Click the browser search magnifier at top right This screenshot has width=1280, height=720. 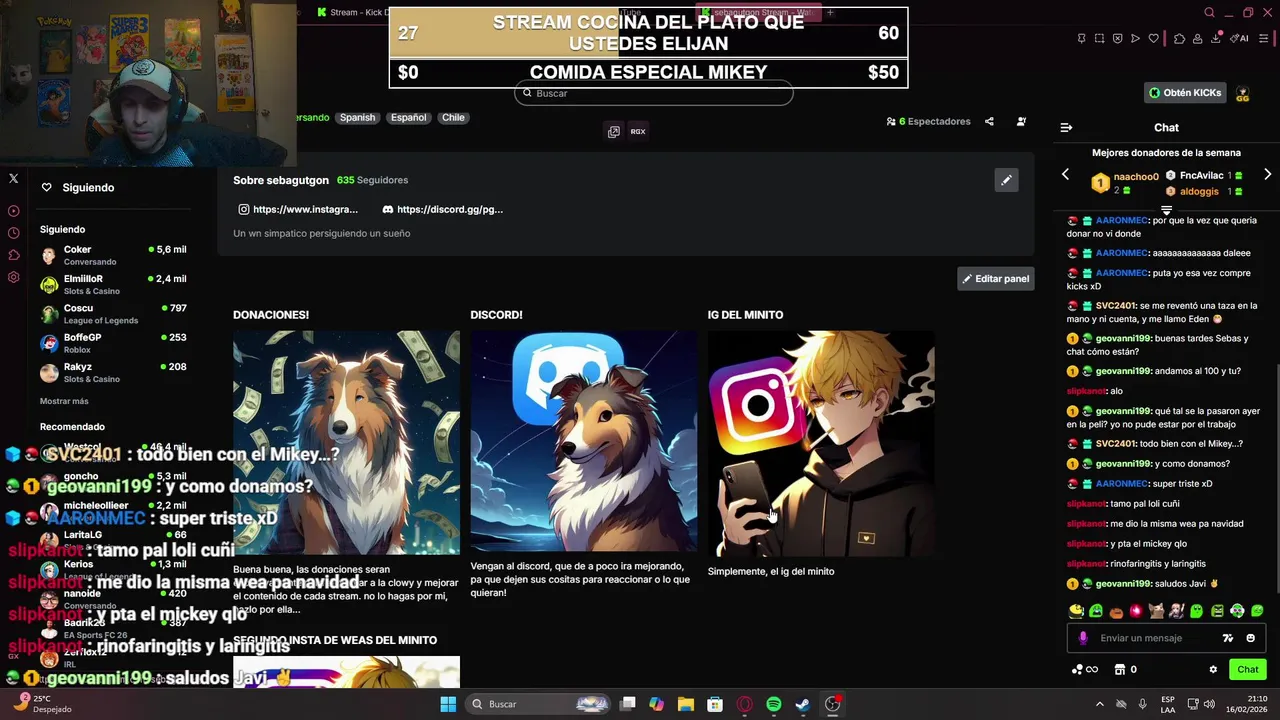pos(1209,13)
